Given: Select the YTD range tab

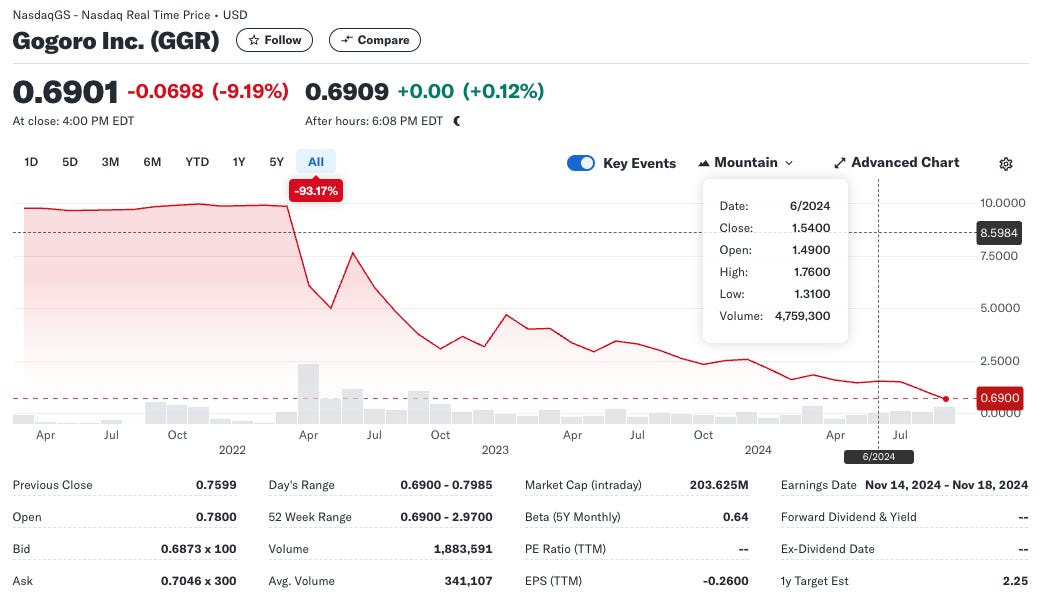Looking at the screenshot, I should (x=197, y=161).
